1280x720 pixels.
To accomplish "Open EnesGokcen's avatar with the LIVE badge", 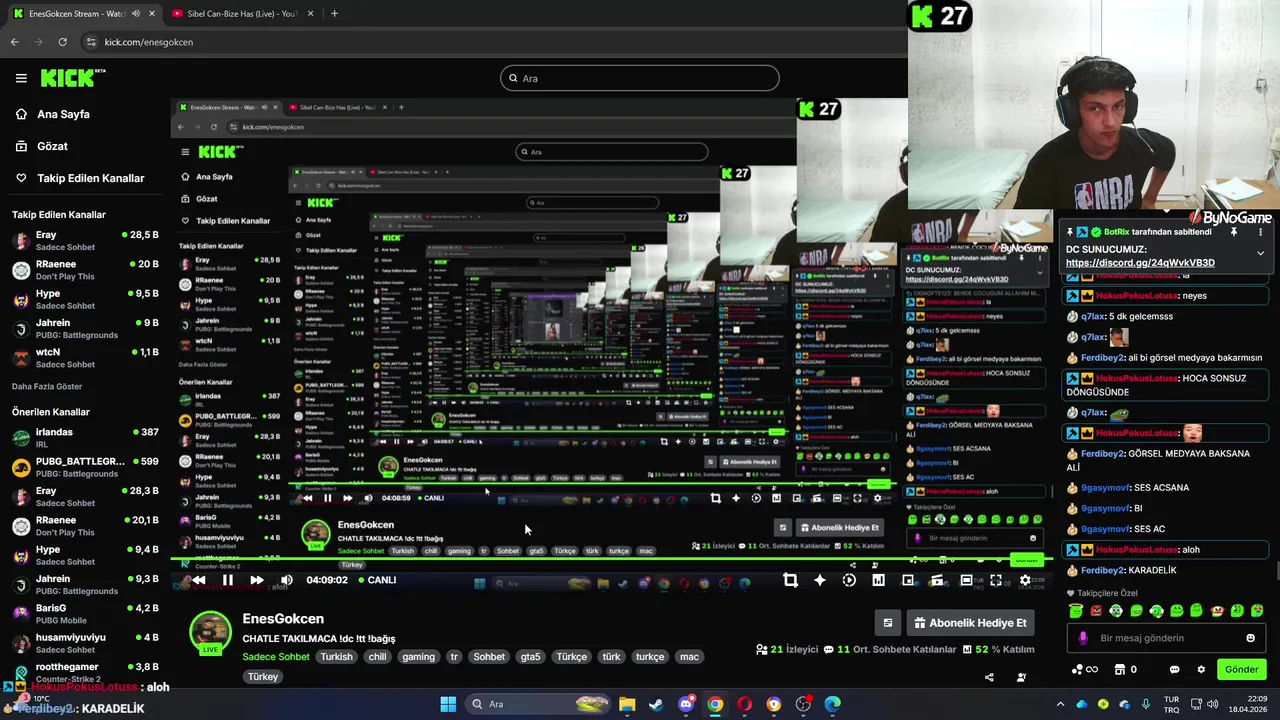I will coord(210,633).
